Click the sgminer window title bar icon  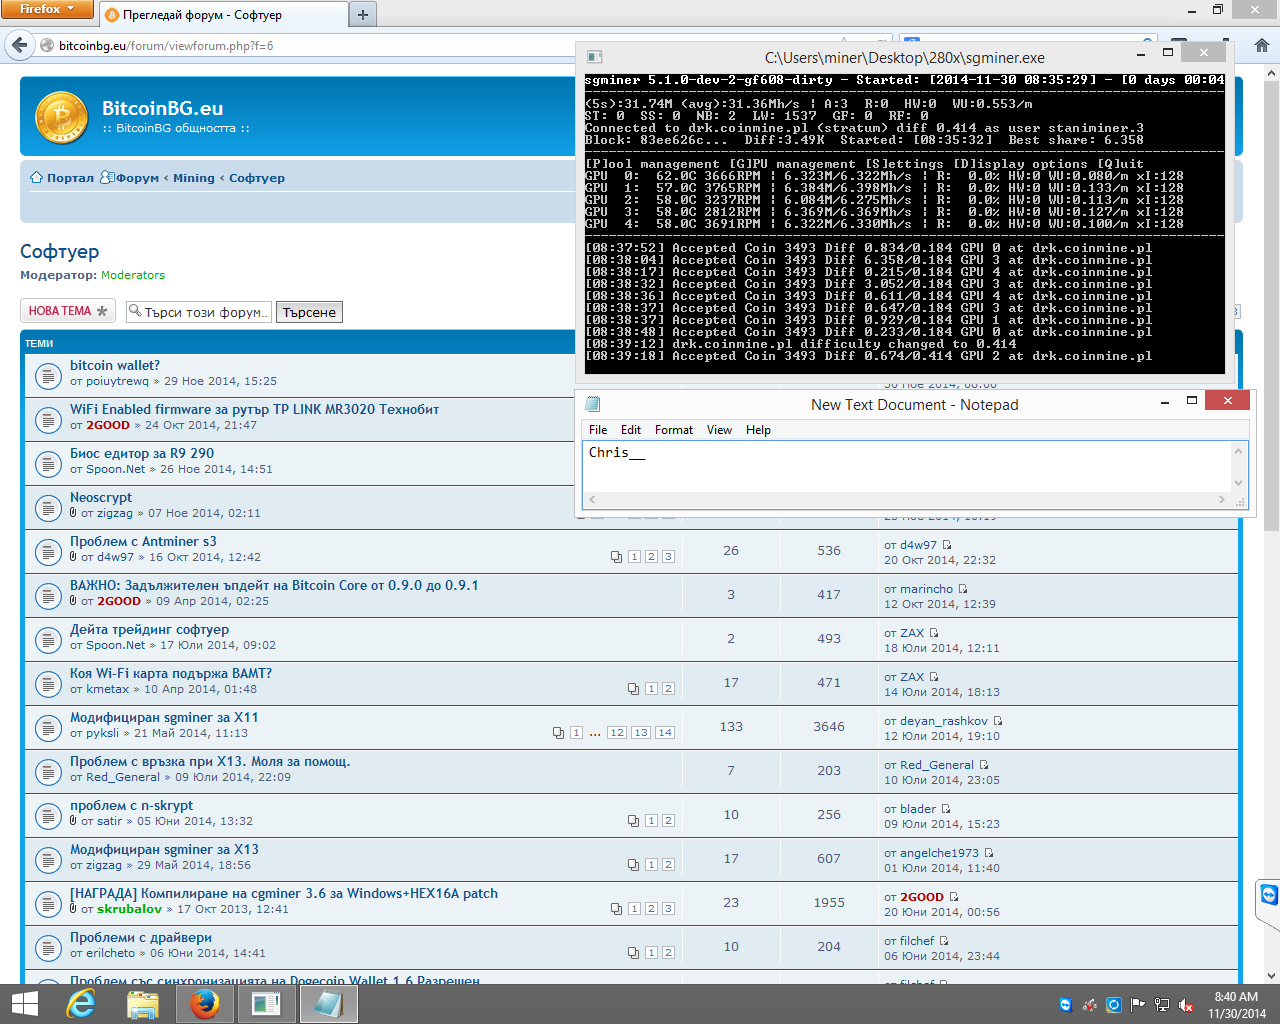point(594,57)
